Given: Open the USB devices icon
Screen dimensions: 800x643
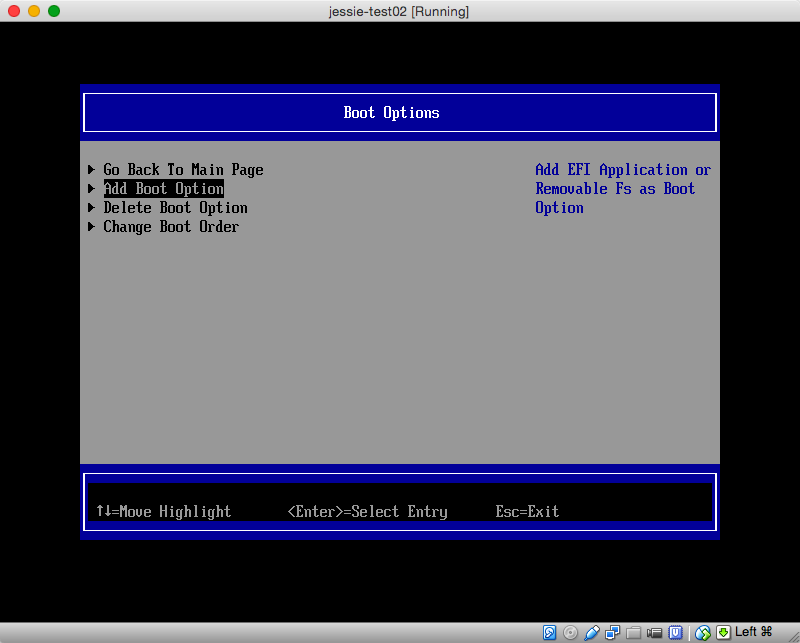Looking at the screenshot, I should click(x=591, y=633).
